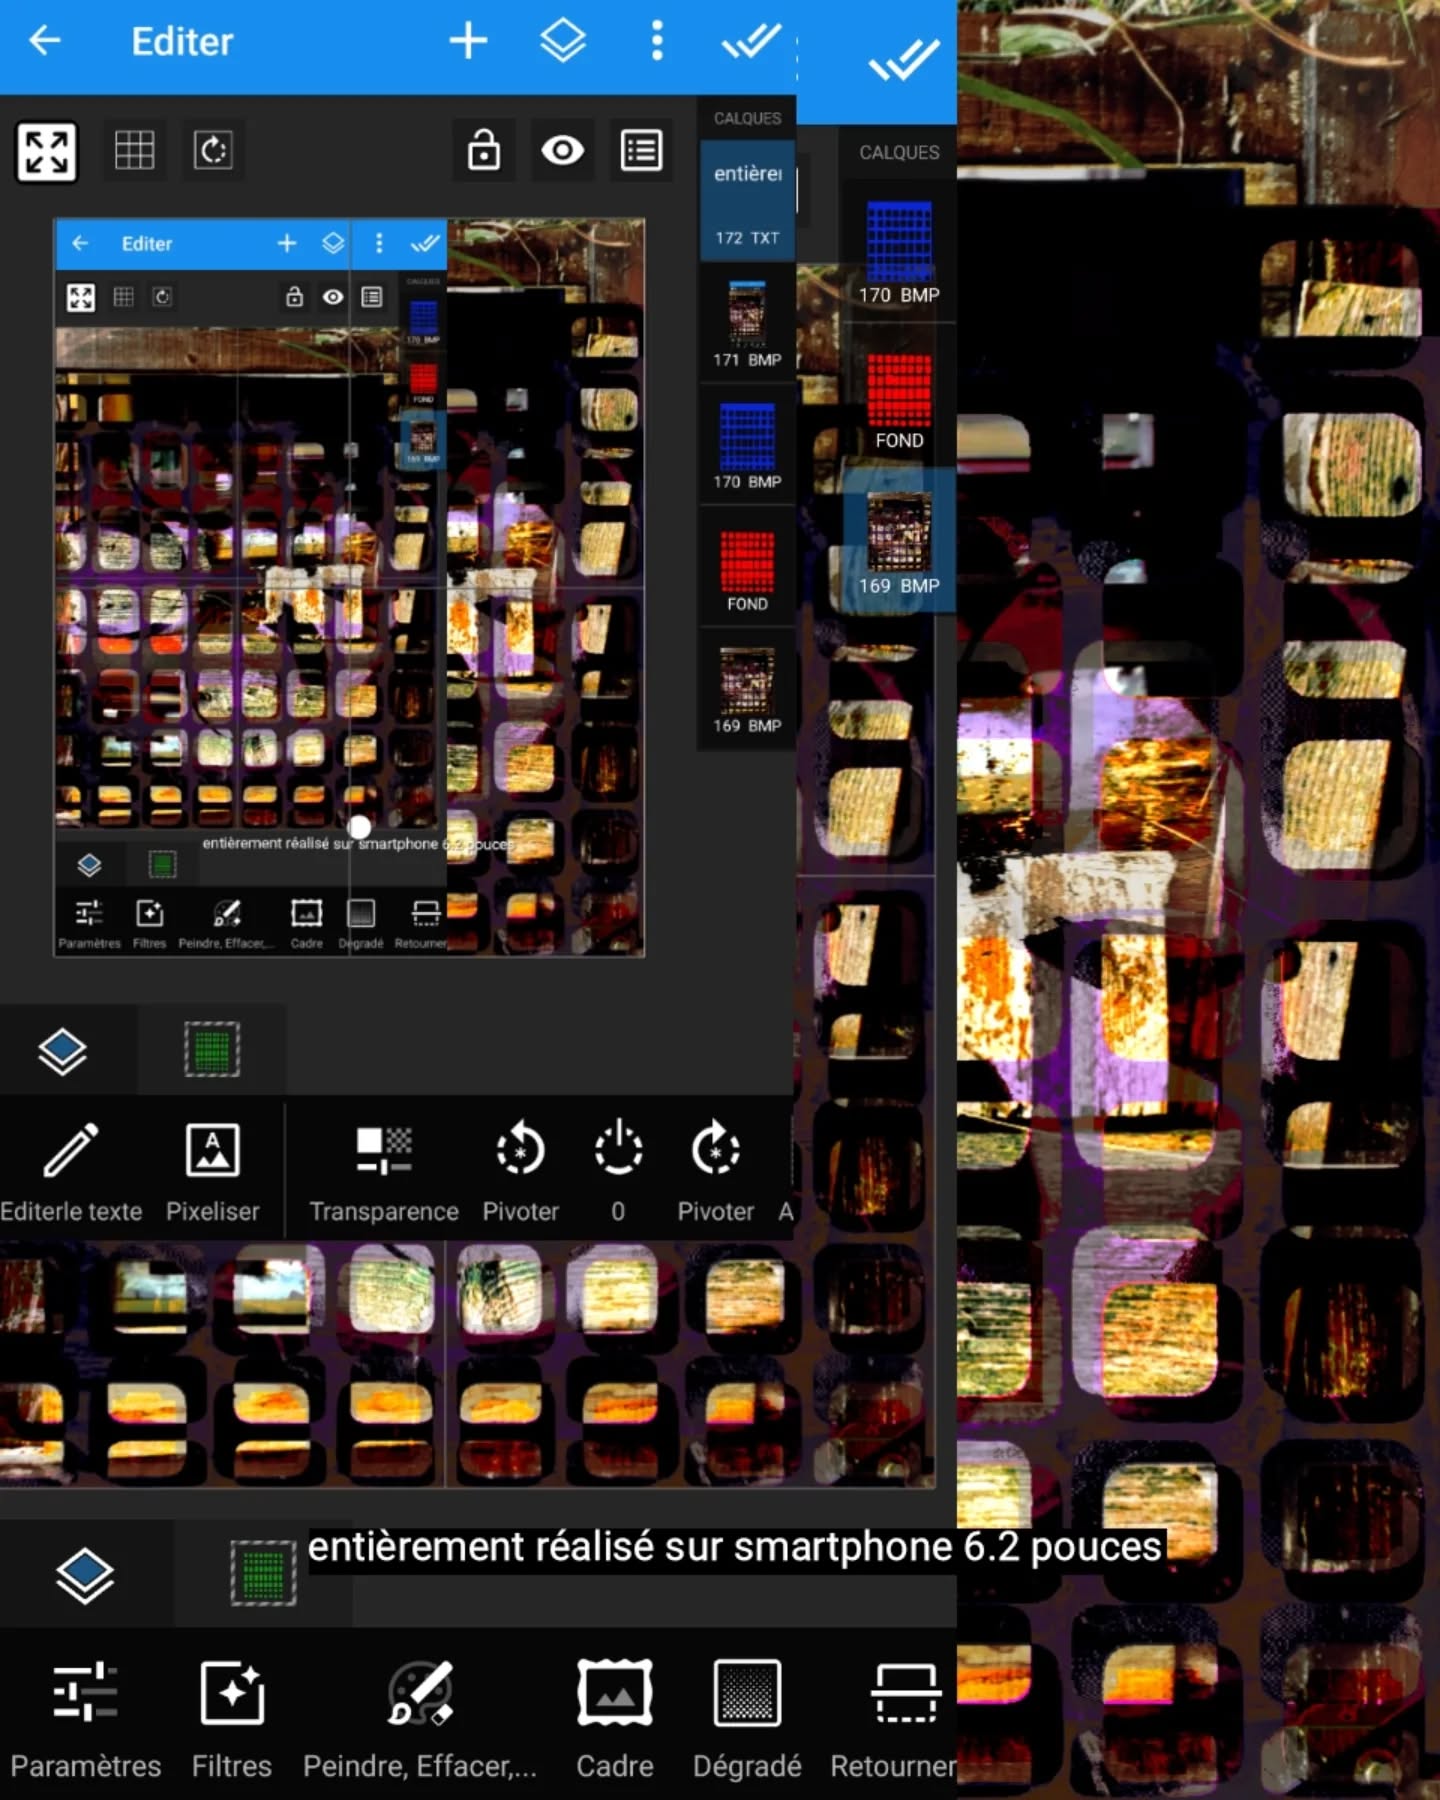
Task: Add a new layer with the large plus icon
Action: [x=468, y=41]
